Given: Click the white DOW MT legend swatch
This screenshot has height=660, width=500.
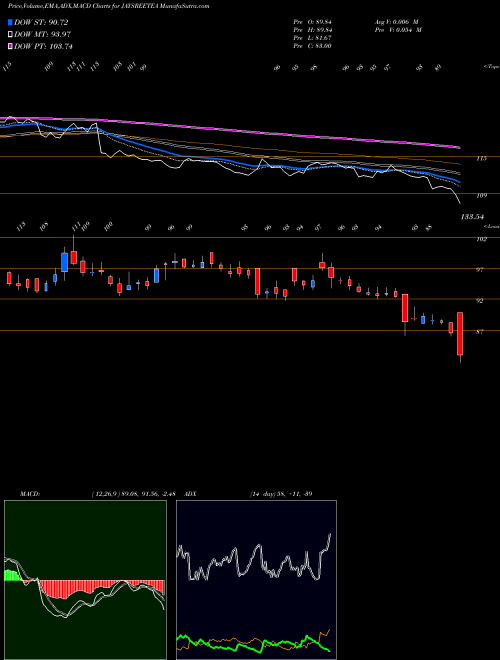Looking at the screenshot, I should (x=10, y=35).
